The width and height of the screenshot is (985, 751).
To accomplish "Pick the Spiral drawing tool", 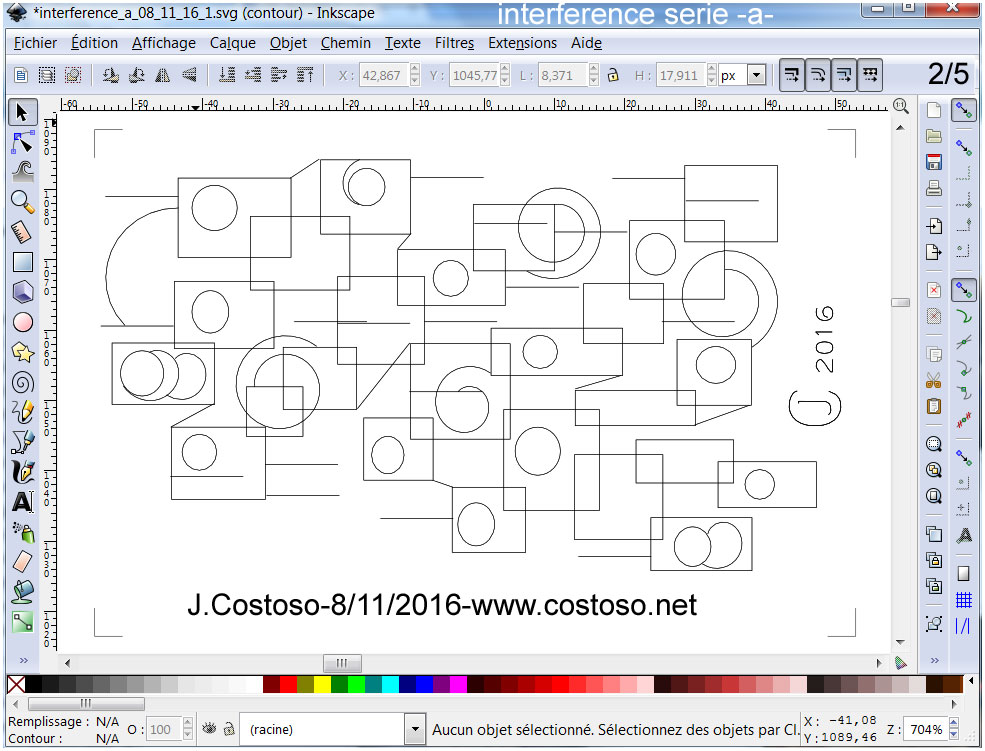I will [x=22, y=382].
